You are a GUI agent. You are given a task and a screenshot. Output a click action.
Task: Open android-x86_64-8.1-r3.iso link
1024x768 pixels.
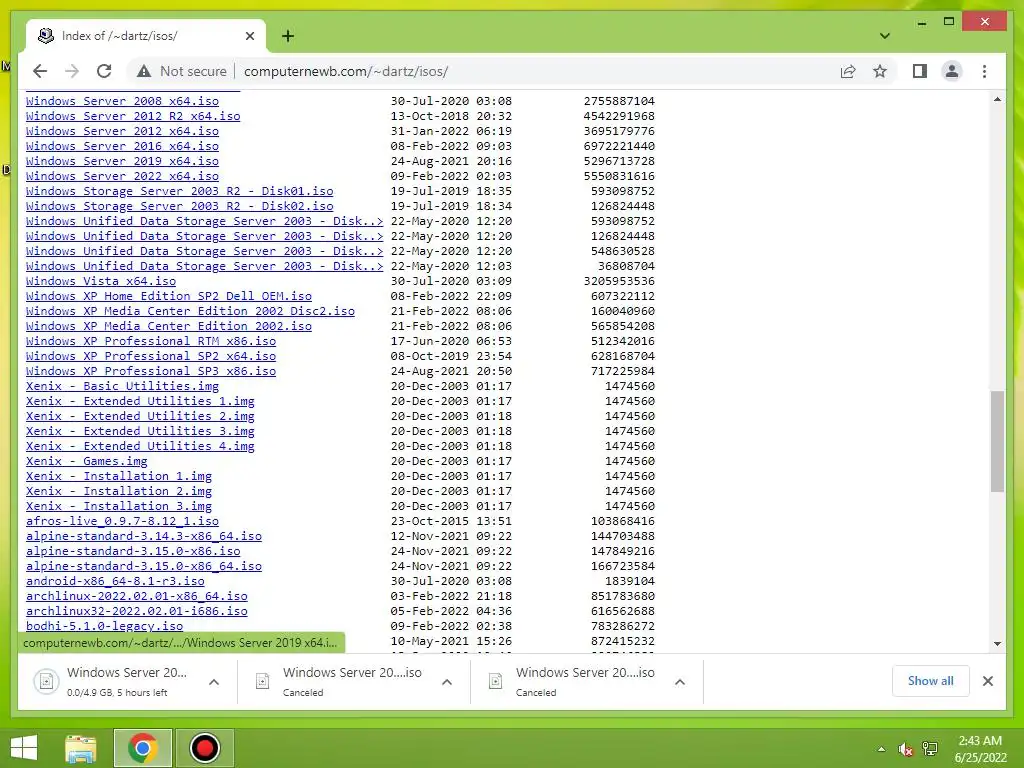[x=115, y=582]
